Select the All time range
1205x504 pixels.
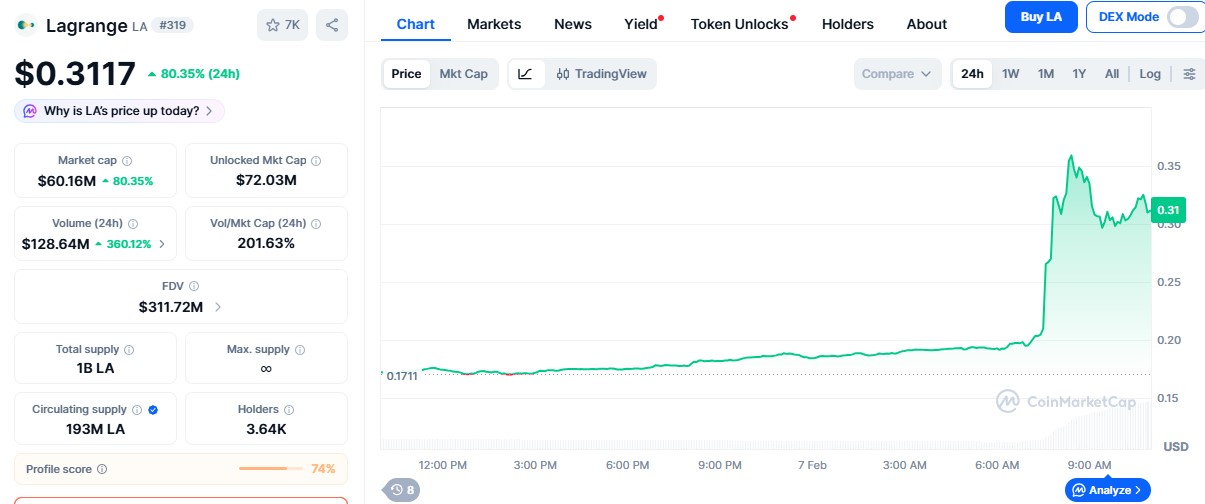1112,74
